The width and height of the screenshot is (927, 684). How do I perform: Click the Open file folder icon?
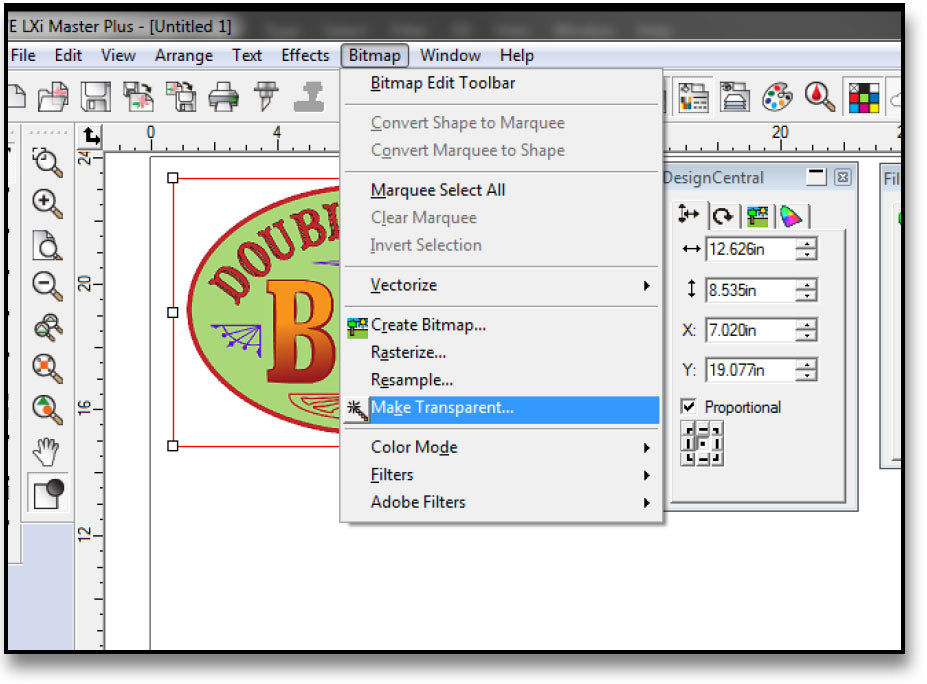click(53, 96)
